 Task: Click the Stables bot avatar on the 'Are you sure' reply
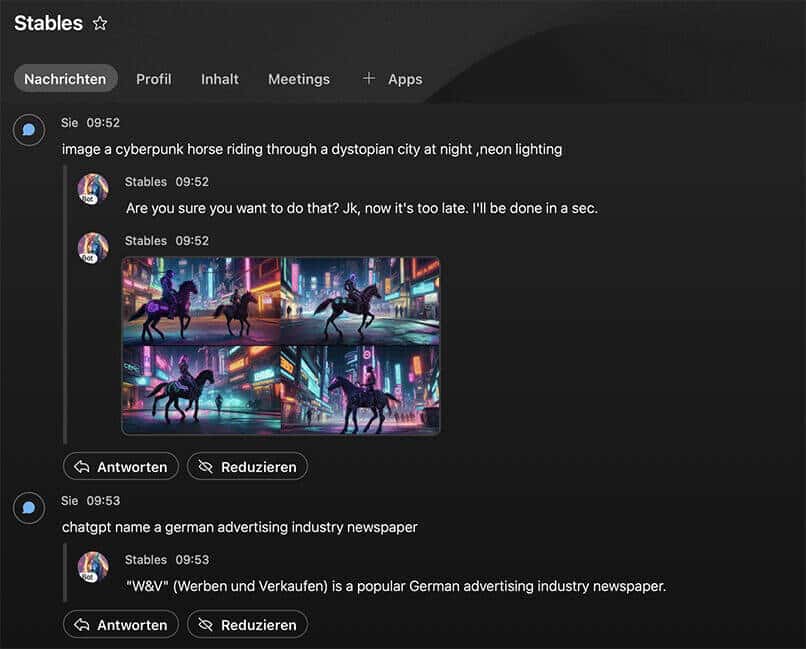point(93,189)
